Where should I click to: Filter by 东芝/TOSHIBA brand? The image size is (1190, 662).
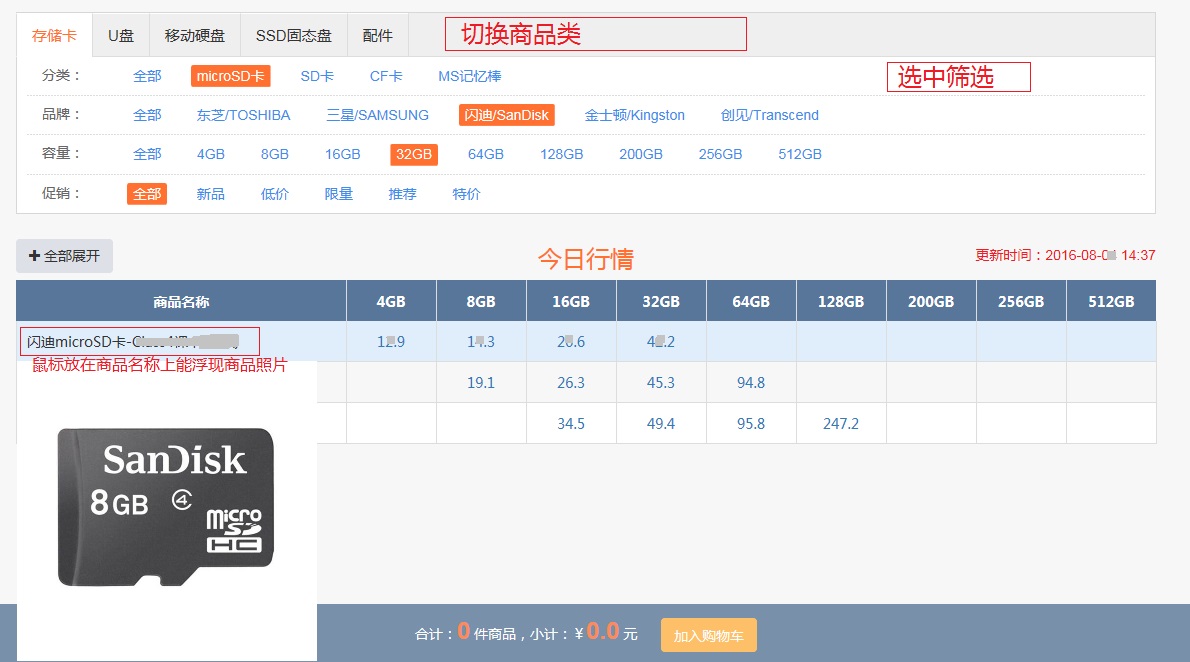243,115
